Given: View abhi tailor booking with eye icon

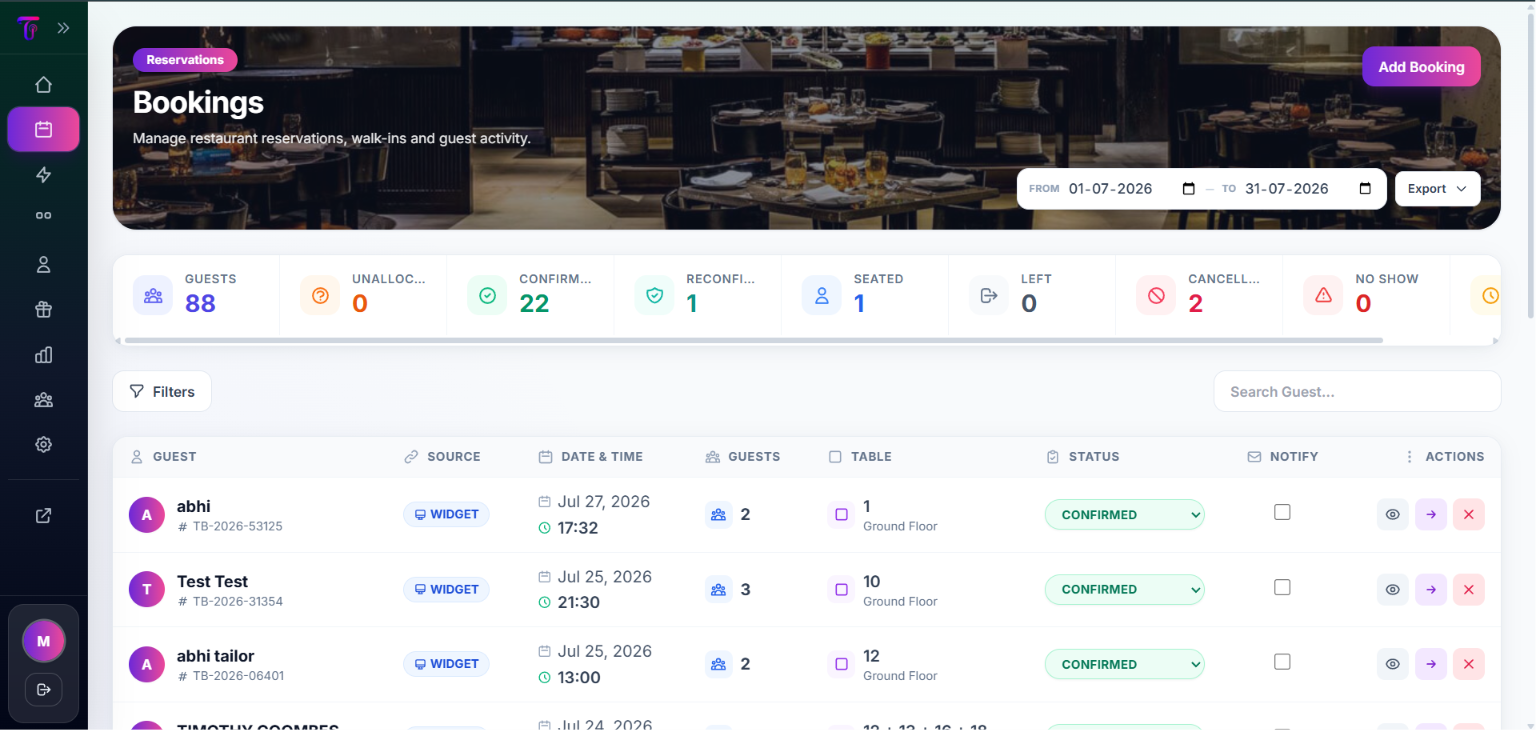Looking at the screenshot, I should click(1393, 664).
